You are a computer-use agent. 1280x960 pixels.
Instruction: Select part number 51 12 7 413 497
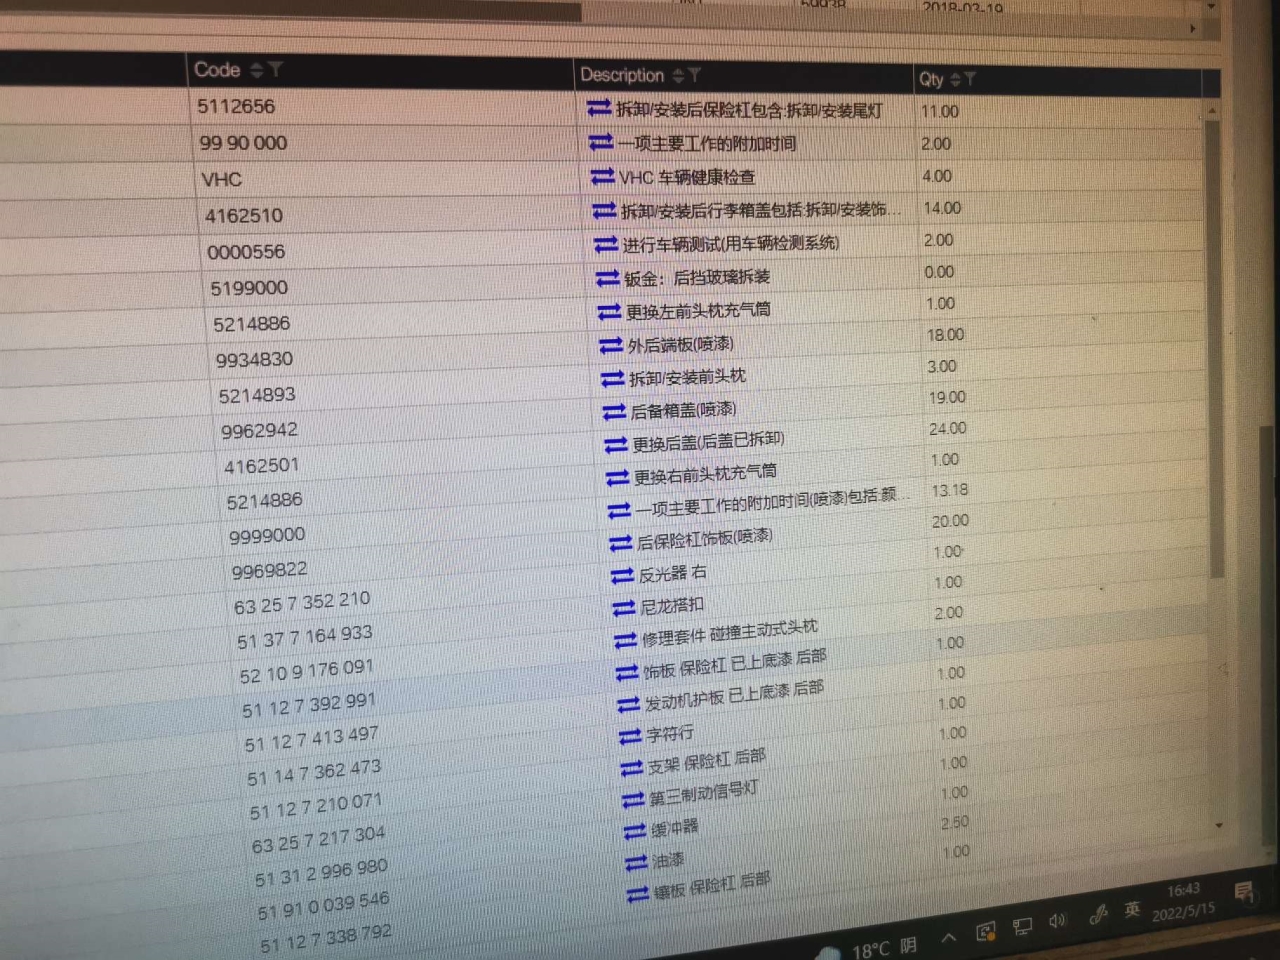tap(312, 739)
